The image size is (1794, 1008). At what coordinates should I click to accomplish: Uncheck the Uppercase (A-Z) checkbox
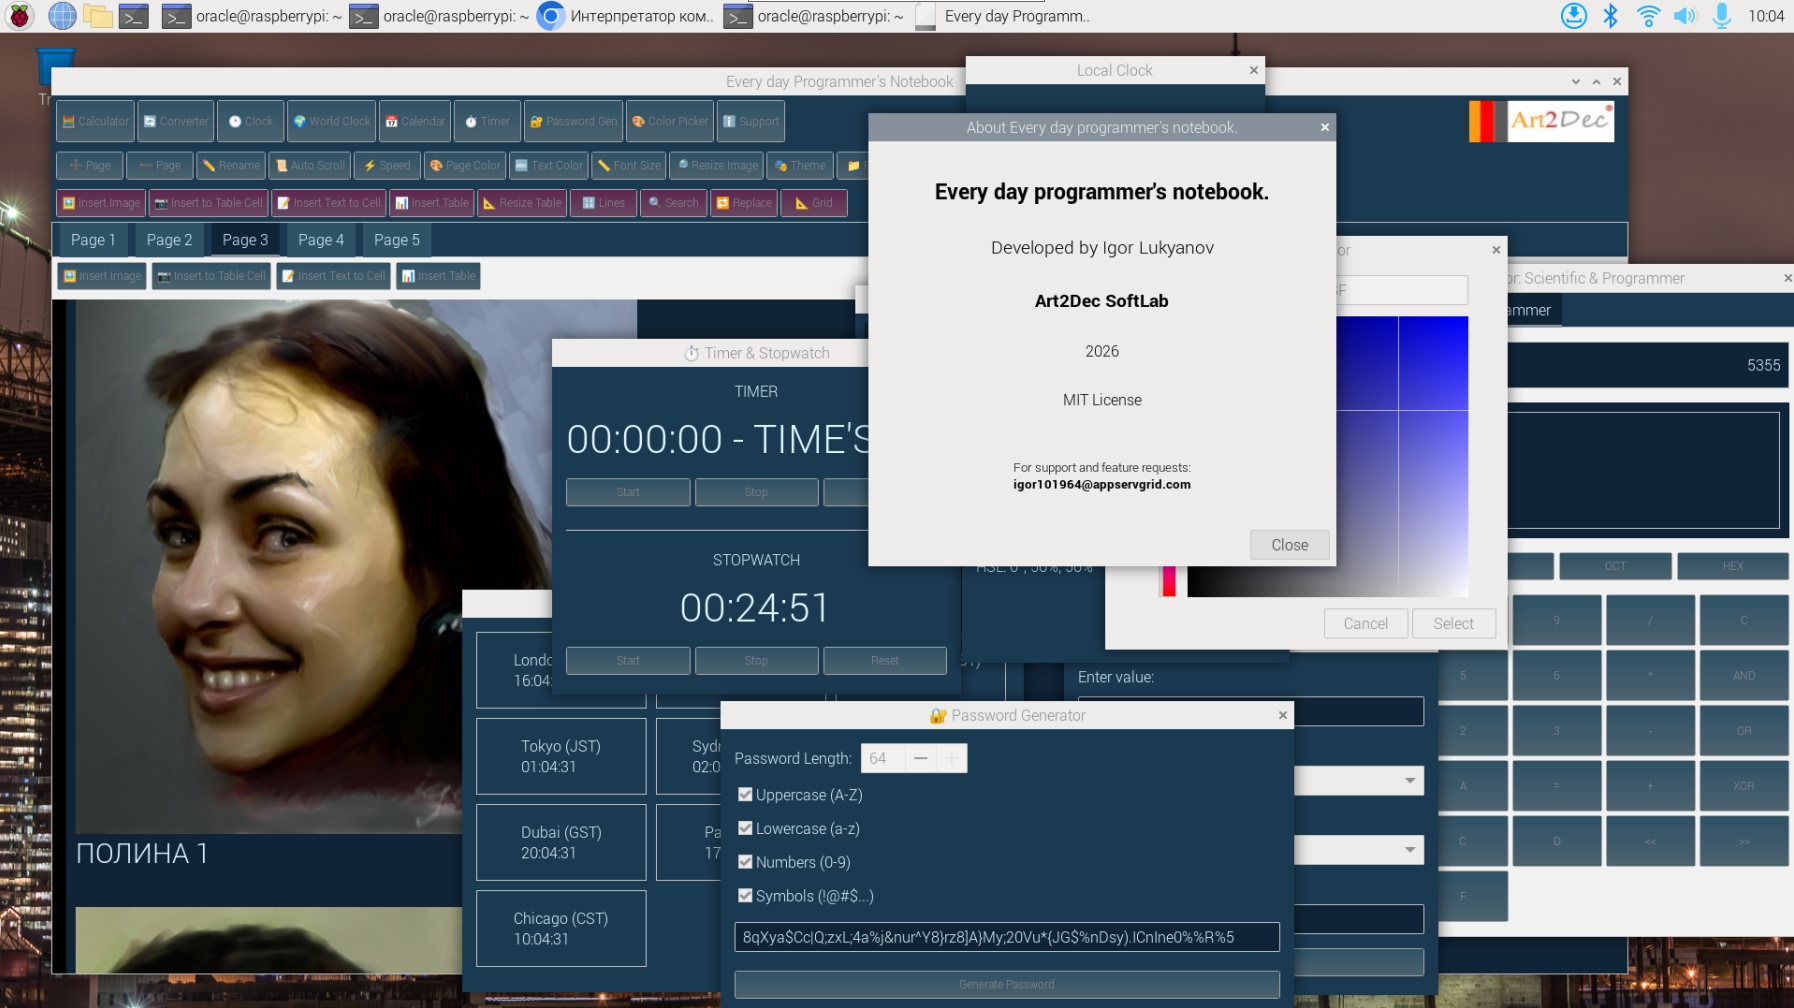coord(745,795)
